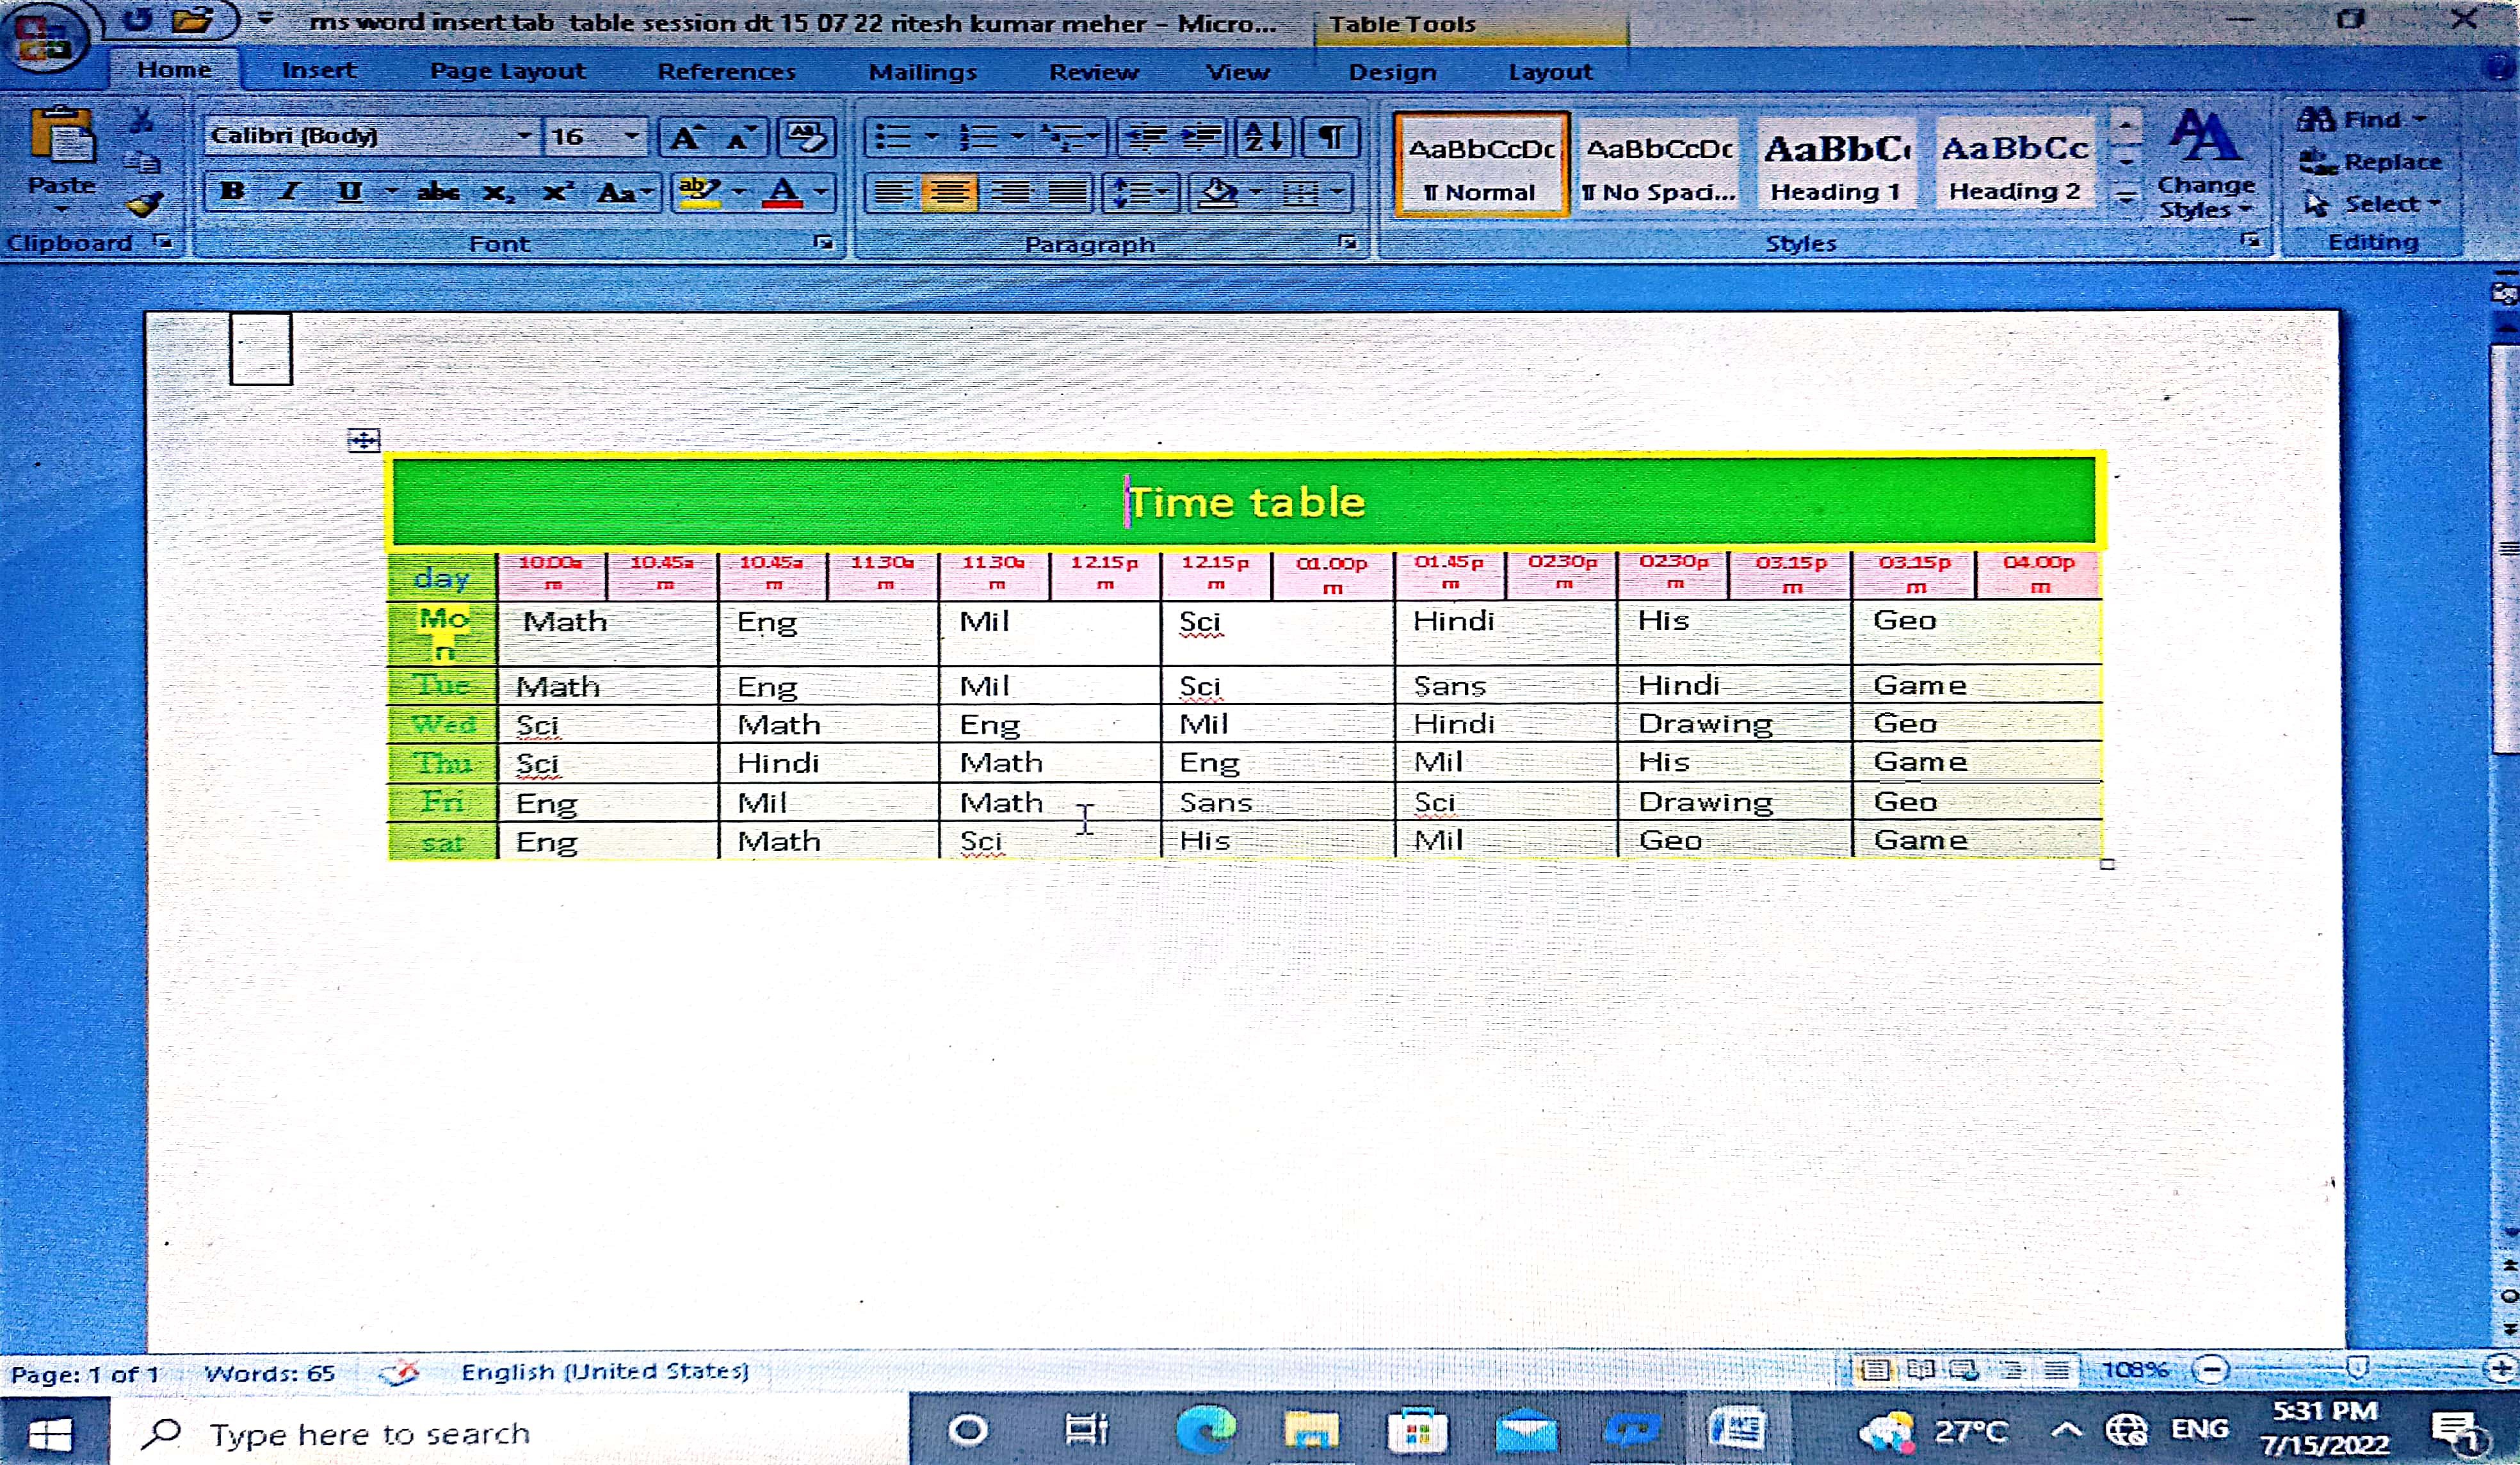Open the font name dropdown
2520x1465 pixels.
coord(524,136)
